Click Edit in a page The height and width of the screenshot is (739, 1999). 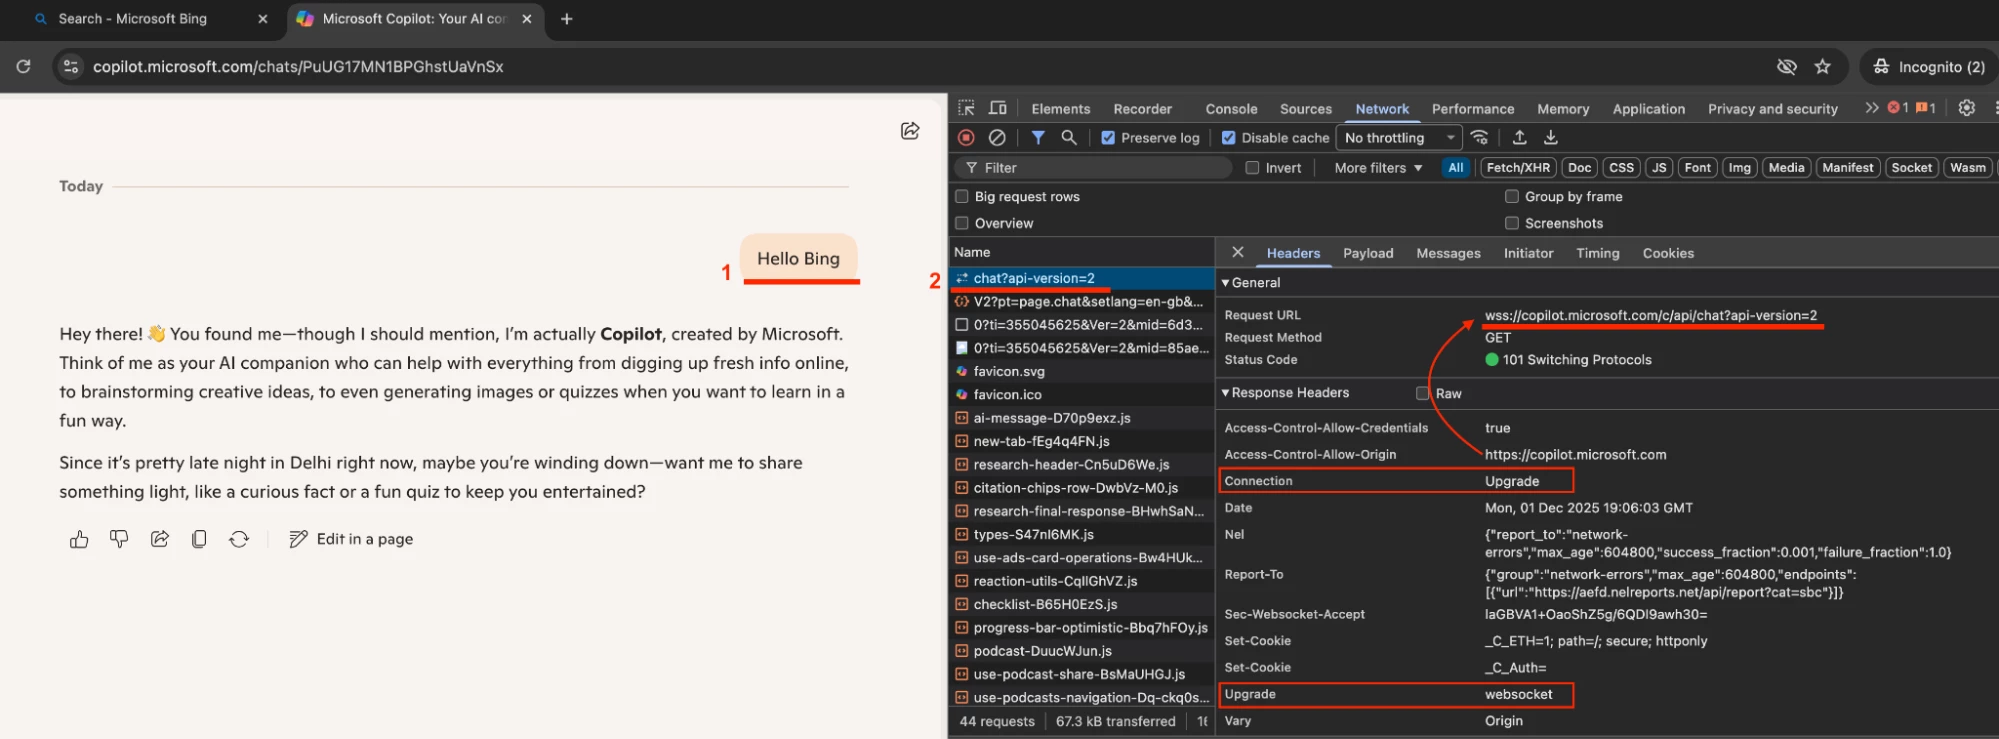tap(351, 539)
